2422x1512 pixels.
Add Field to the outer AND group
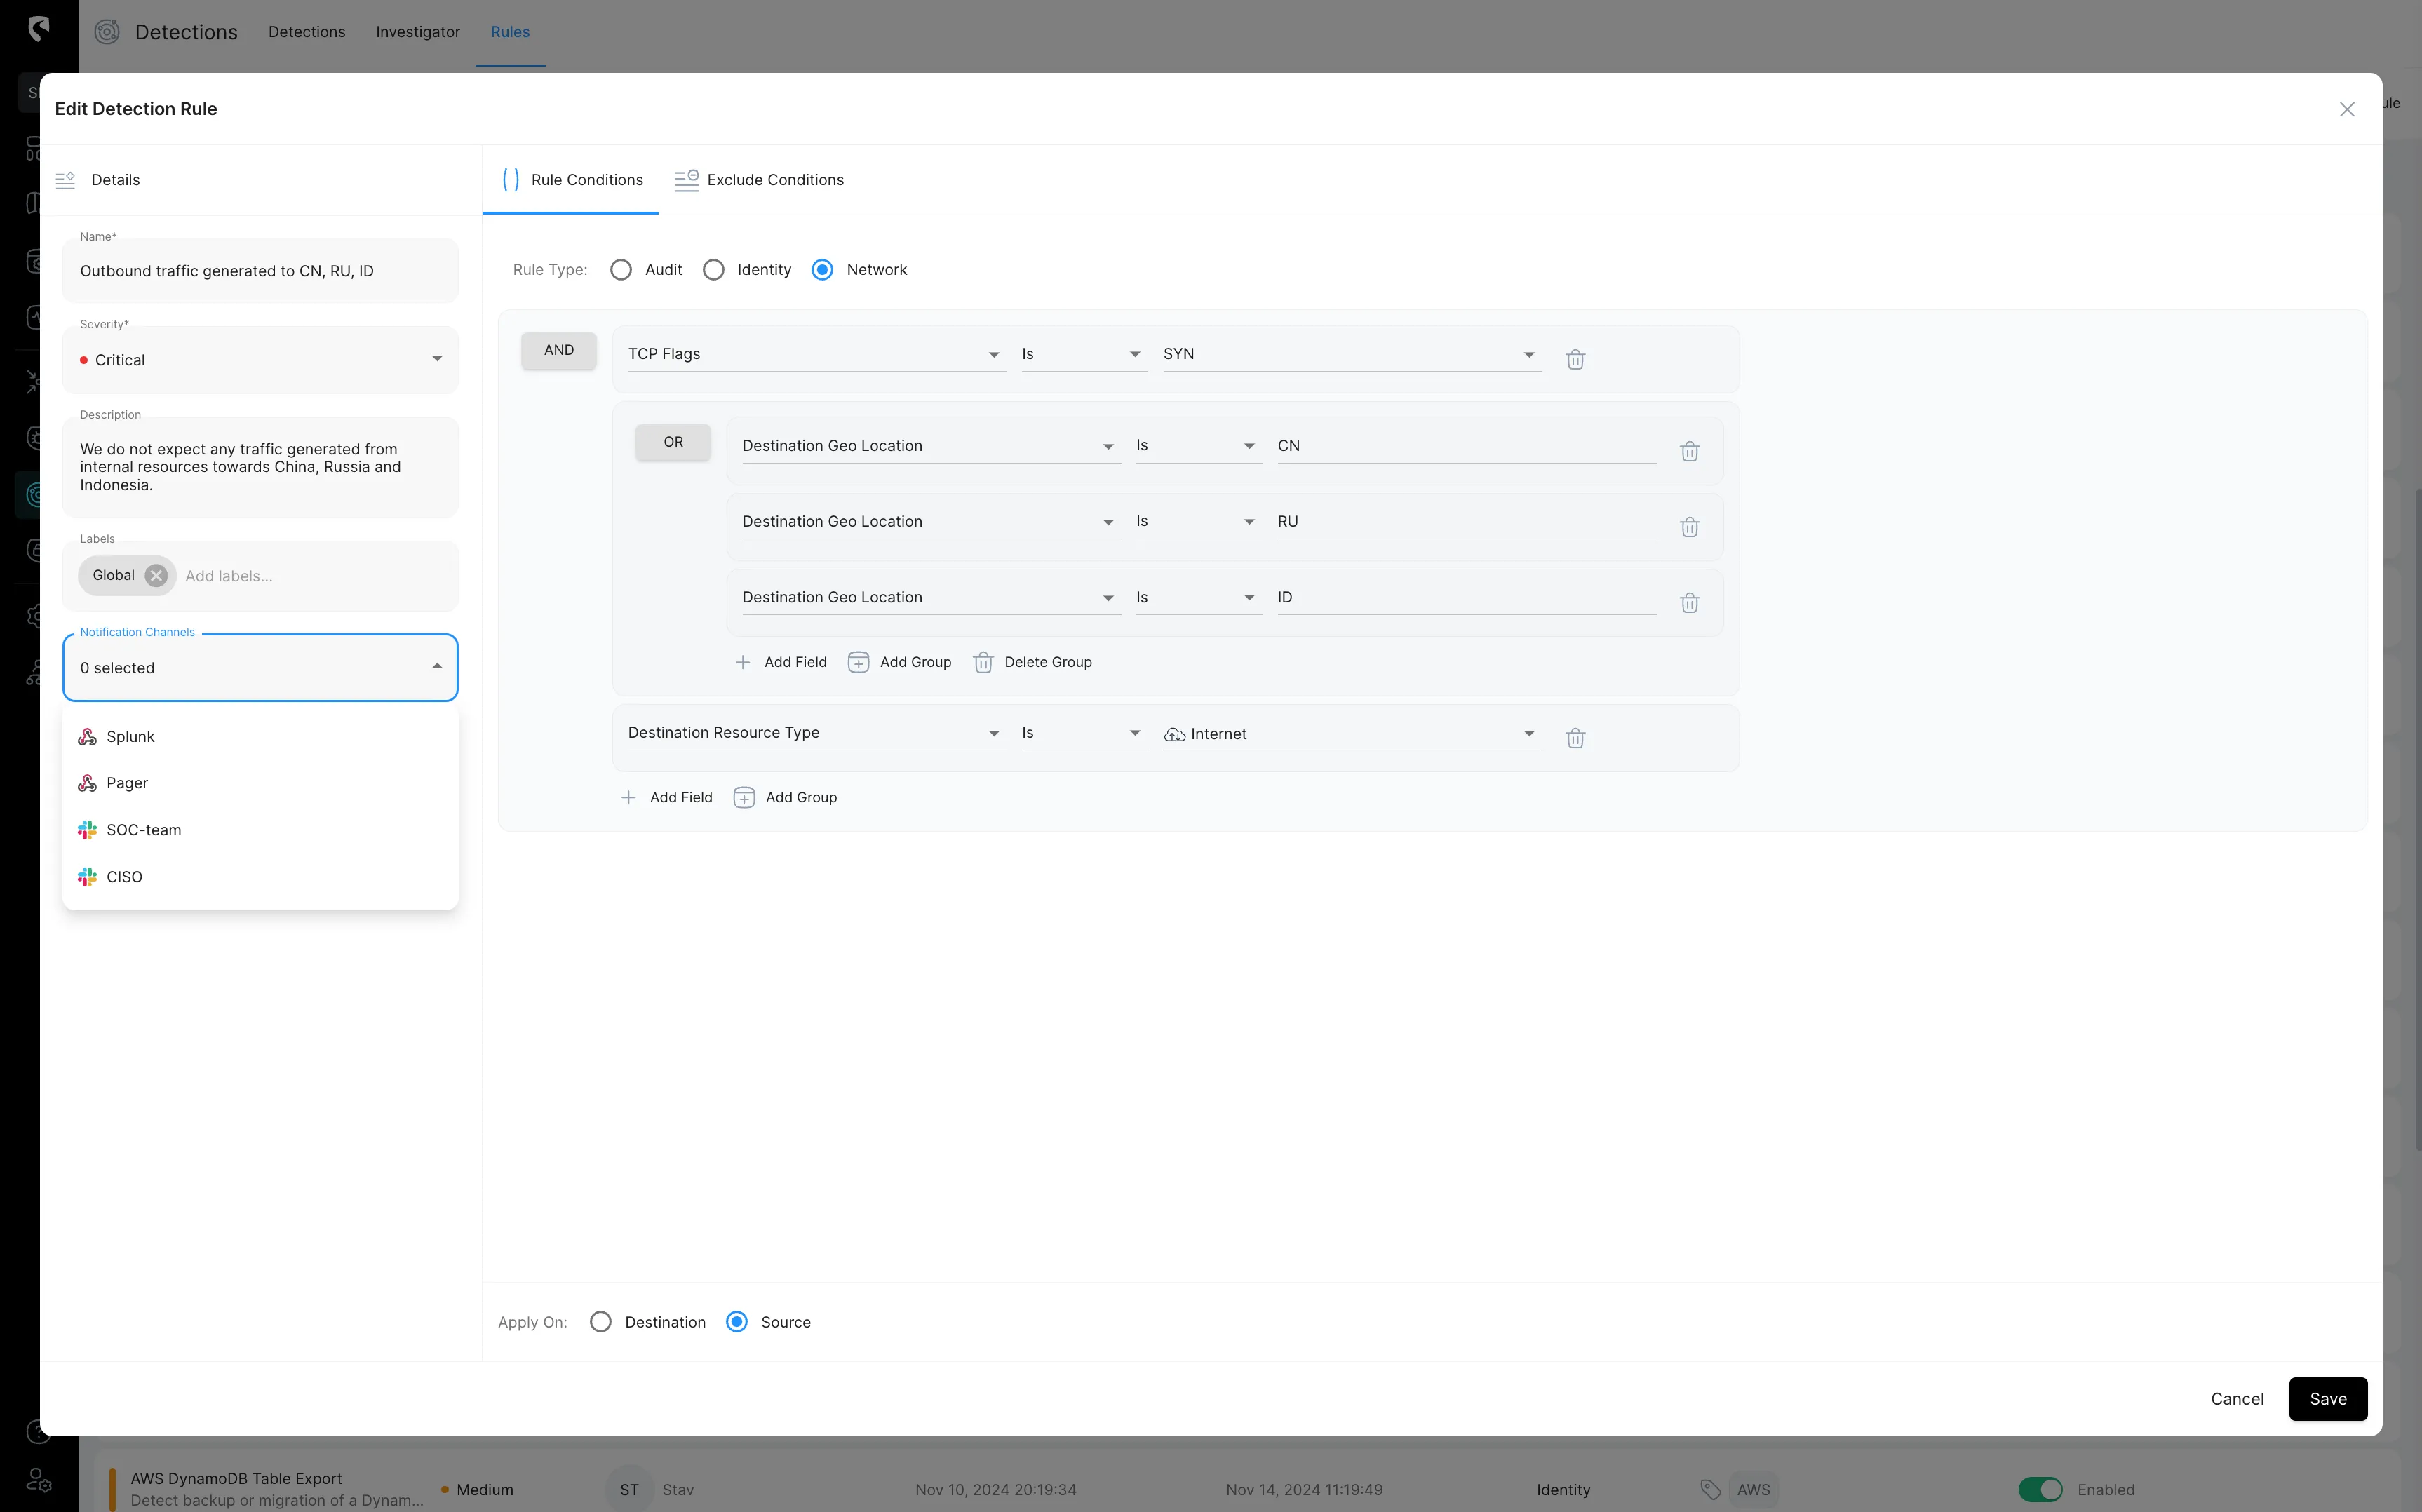tap(666, 797)
